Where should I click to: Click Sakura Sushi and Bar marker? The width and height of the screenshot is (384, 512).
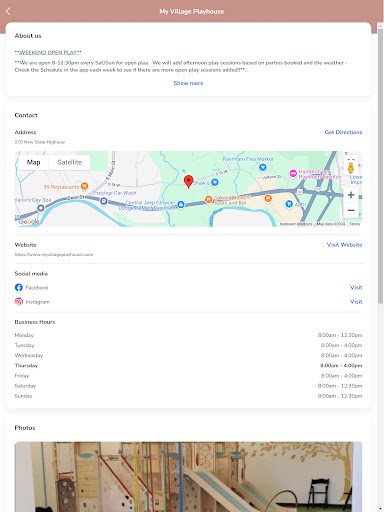pyautogui.click(x=208, y=199)
